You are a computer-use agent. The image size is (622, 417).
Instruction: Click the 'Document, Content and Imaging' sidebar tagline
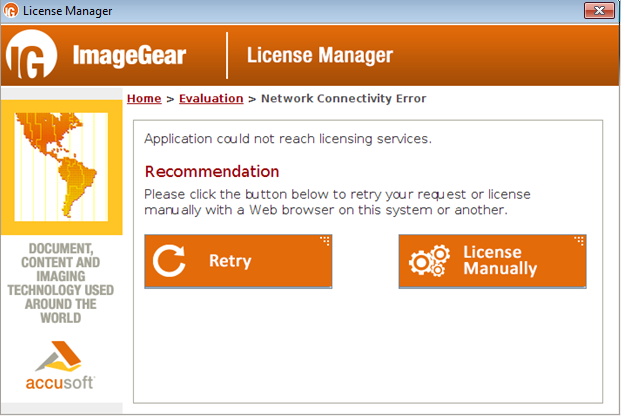click(x=60, y=283)
